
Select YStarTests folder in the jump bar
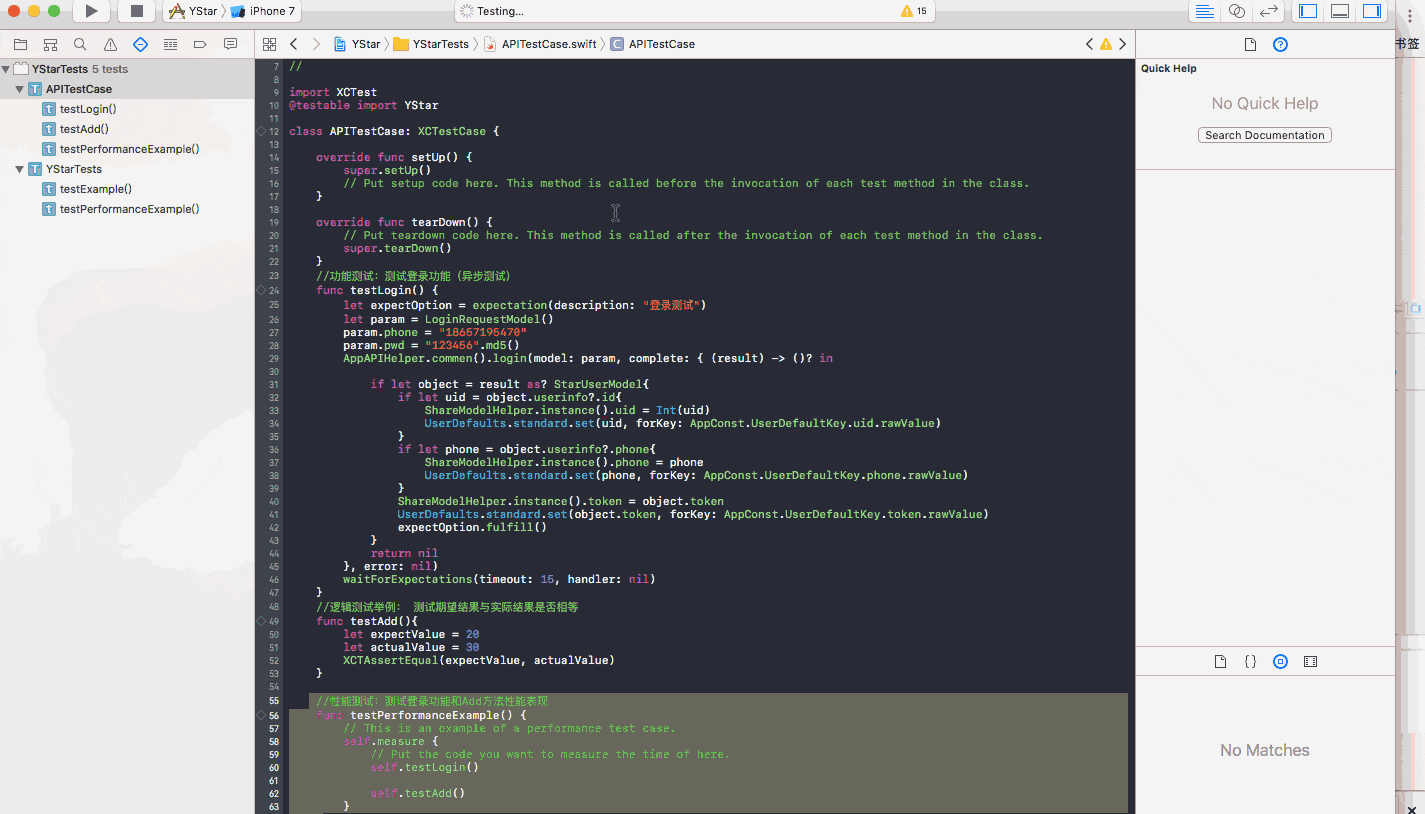(x=440, y=44)
